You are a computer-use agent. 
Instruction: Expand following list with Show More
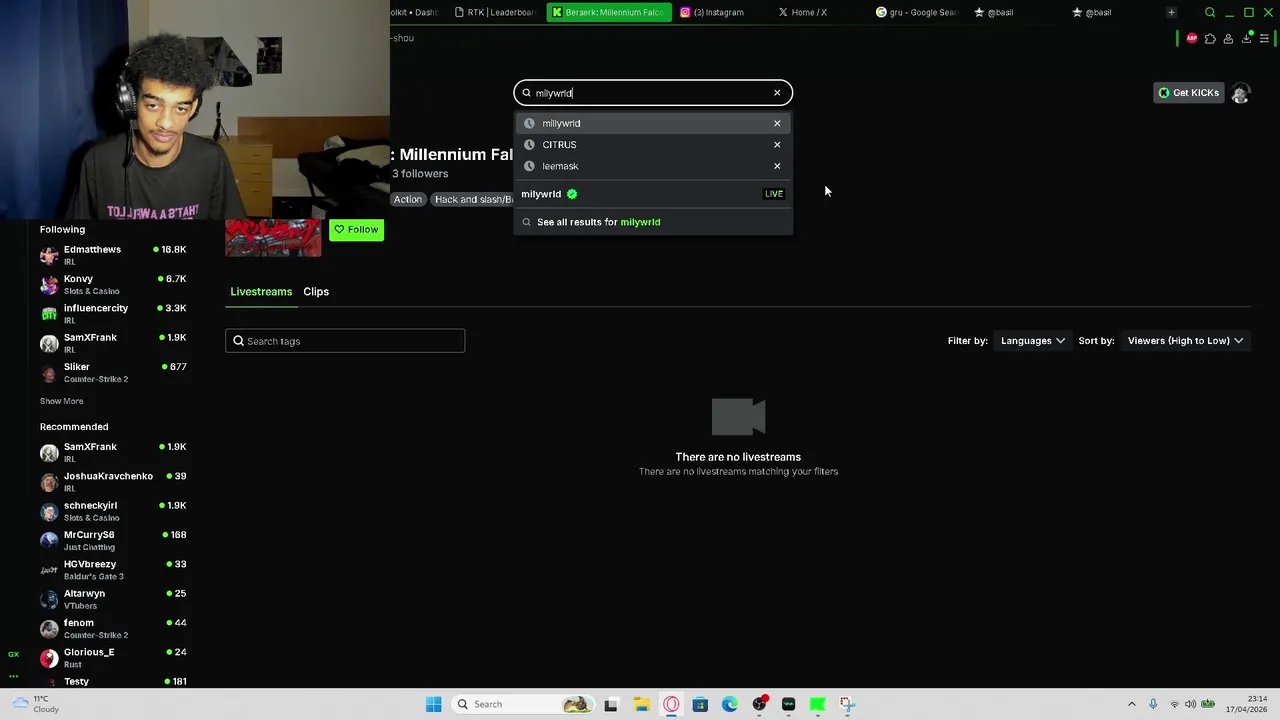61,401
